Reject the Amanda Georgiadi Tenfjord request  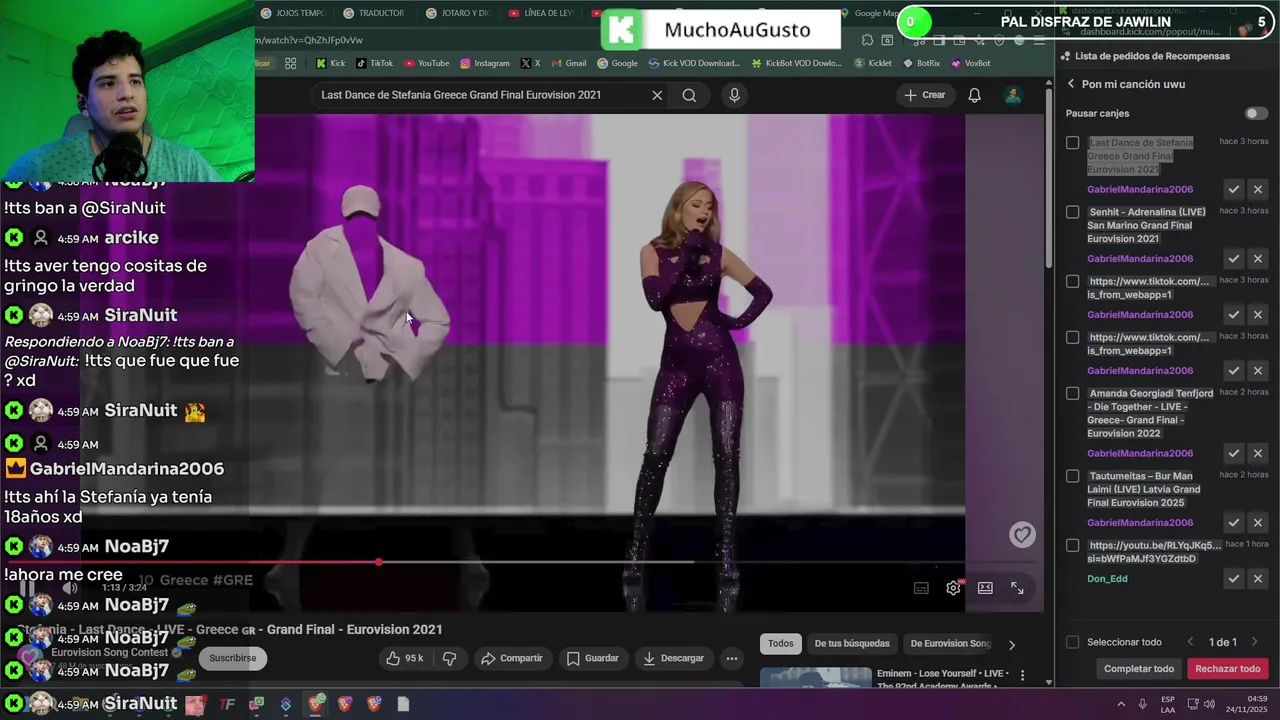[x=1258, y=454]
